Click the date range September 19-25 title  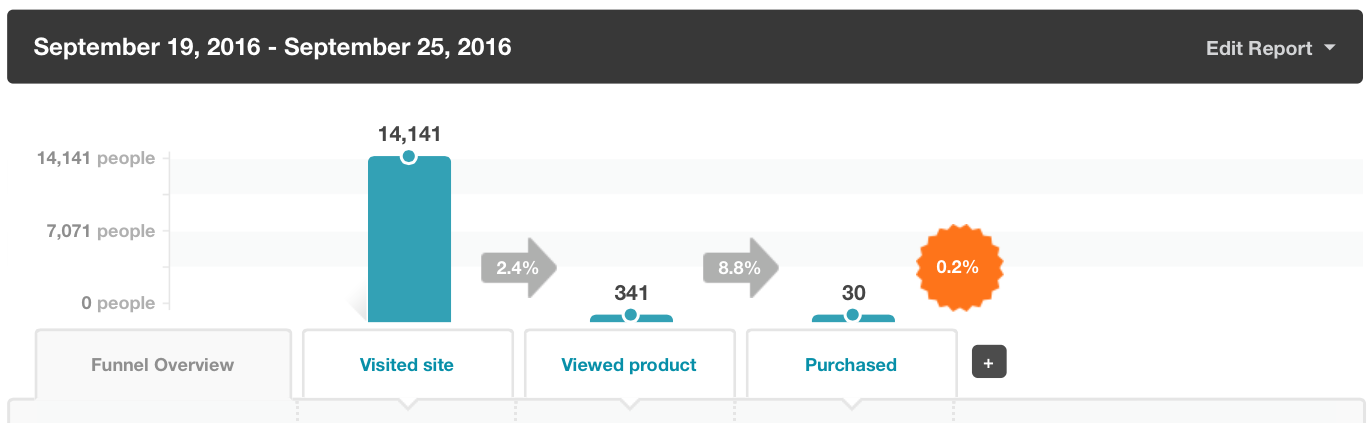pos(272,47)
